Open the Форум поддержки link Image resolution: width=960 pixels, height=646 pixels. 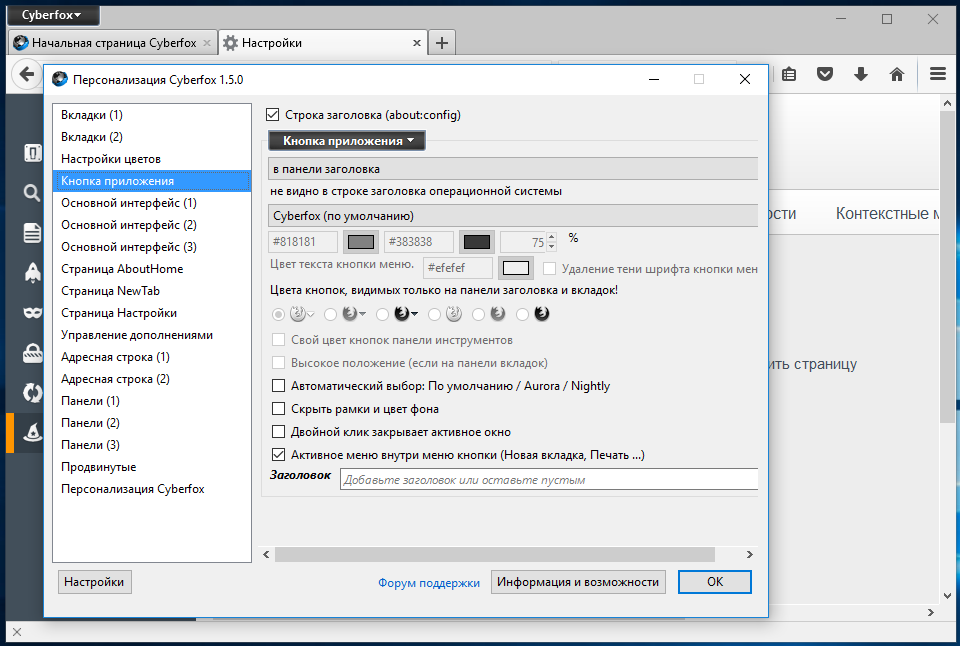[x=429, y=582]
